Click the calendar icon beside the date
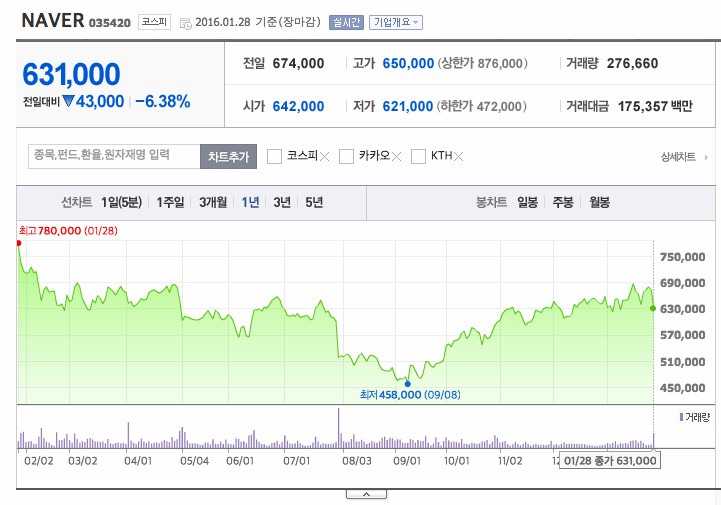Screen dimensions: 721x505 click(185, 22)
